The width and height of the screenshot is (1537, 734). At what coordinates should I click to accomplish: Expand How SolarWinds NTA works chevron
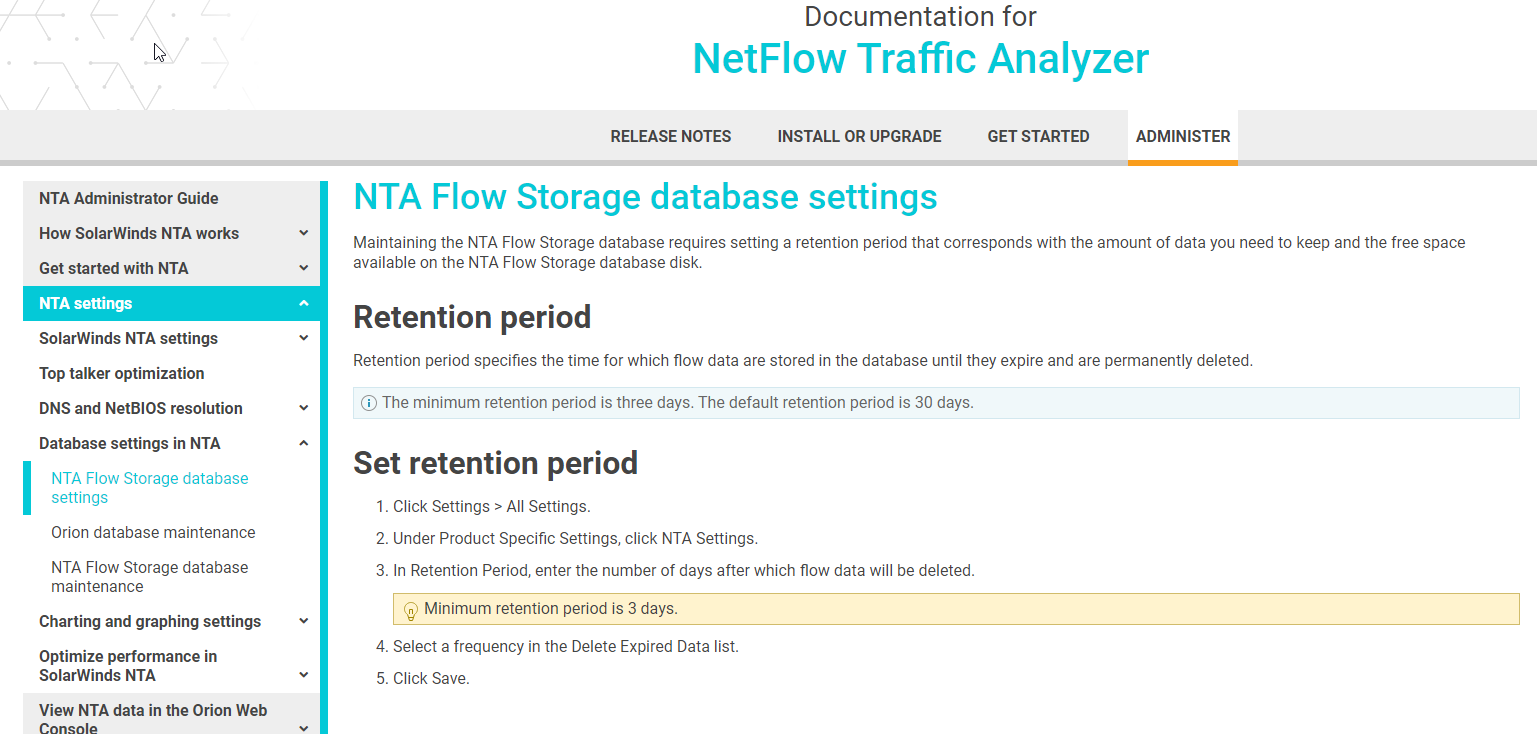pos(304,233)
